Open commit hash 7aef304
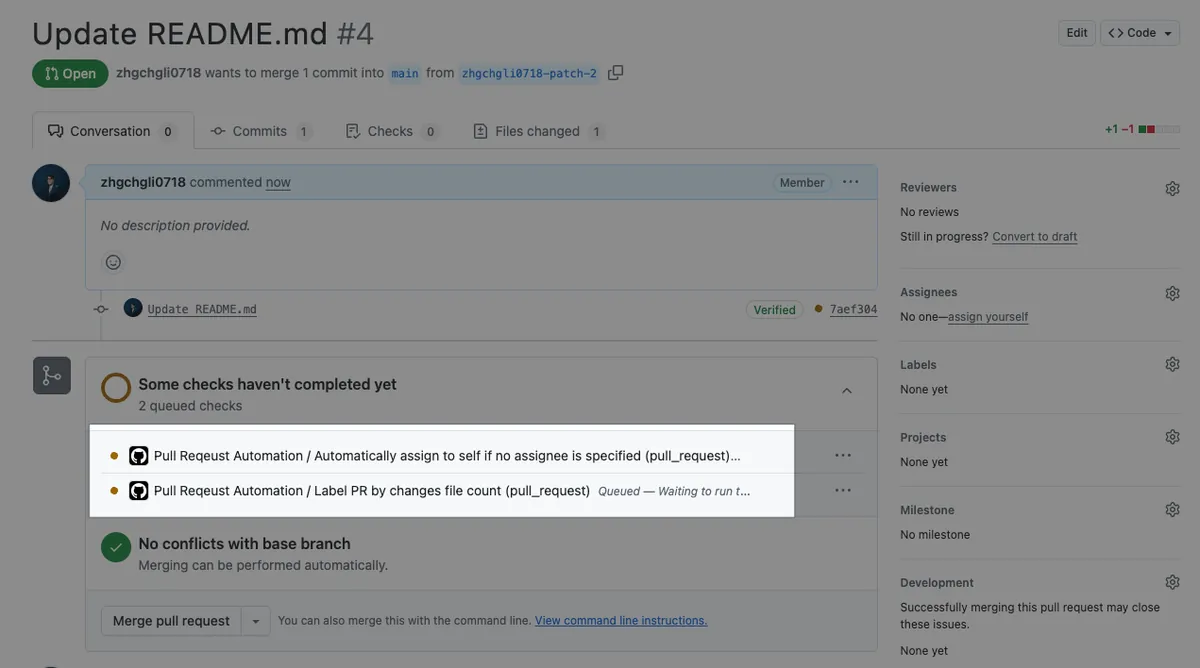This screenshot has height=668, width=1200. (x=853, y=310)
